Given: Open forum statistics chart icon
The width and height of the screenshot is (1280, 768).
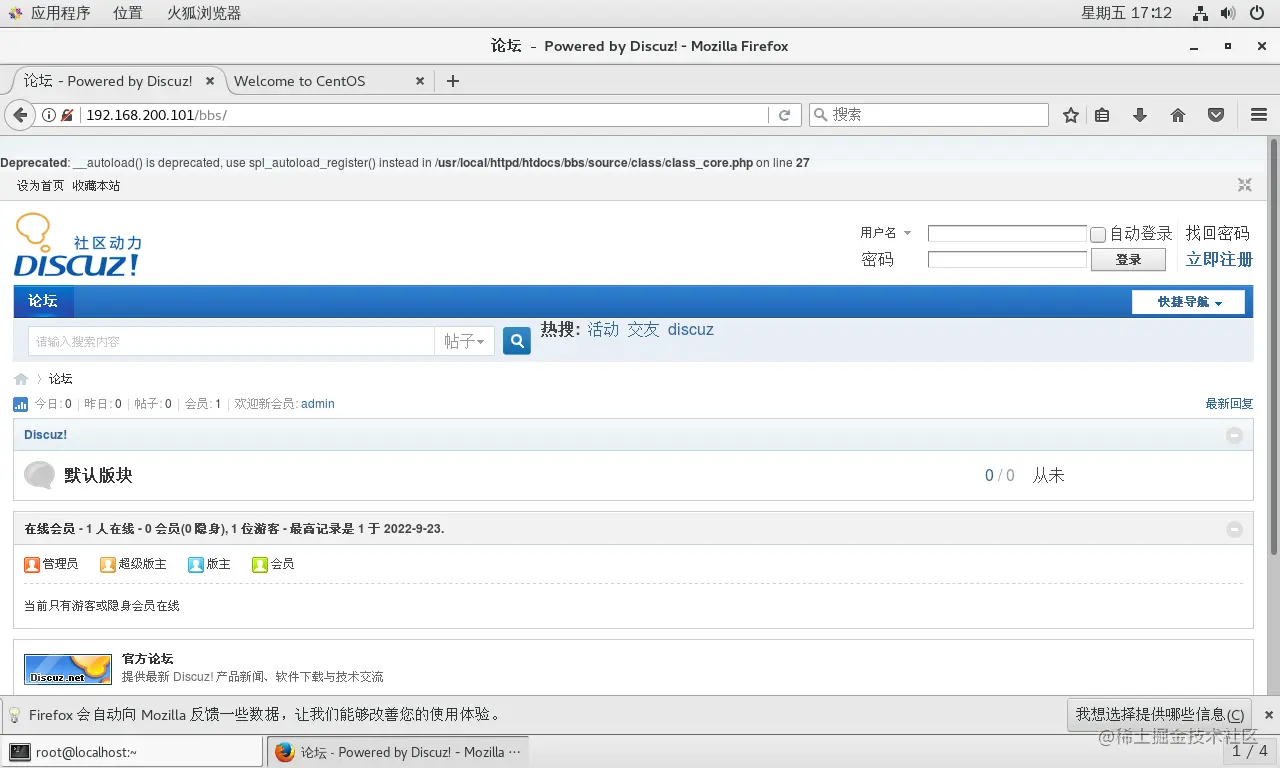Looking at the screenshot, I should point(20,404).
